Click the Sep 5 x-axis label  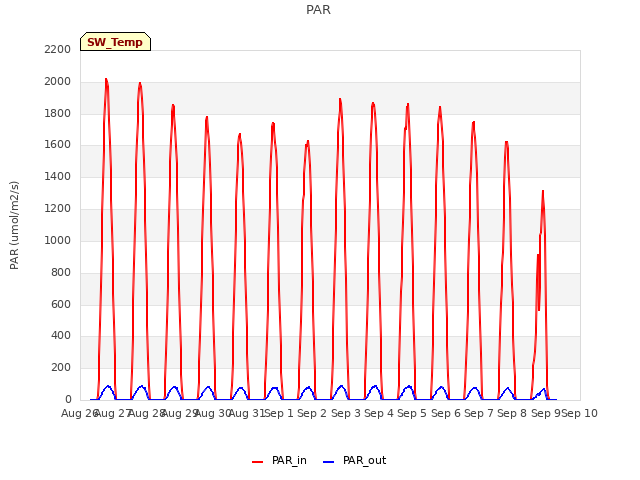[412, 413]
